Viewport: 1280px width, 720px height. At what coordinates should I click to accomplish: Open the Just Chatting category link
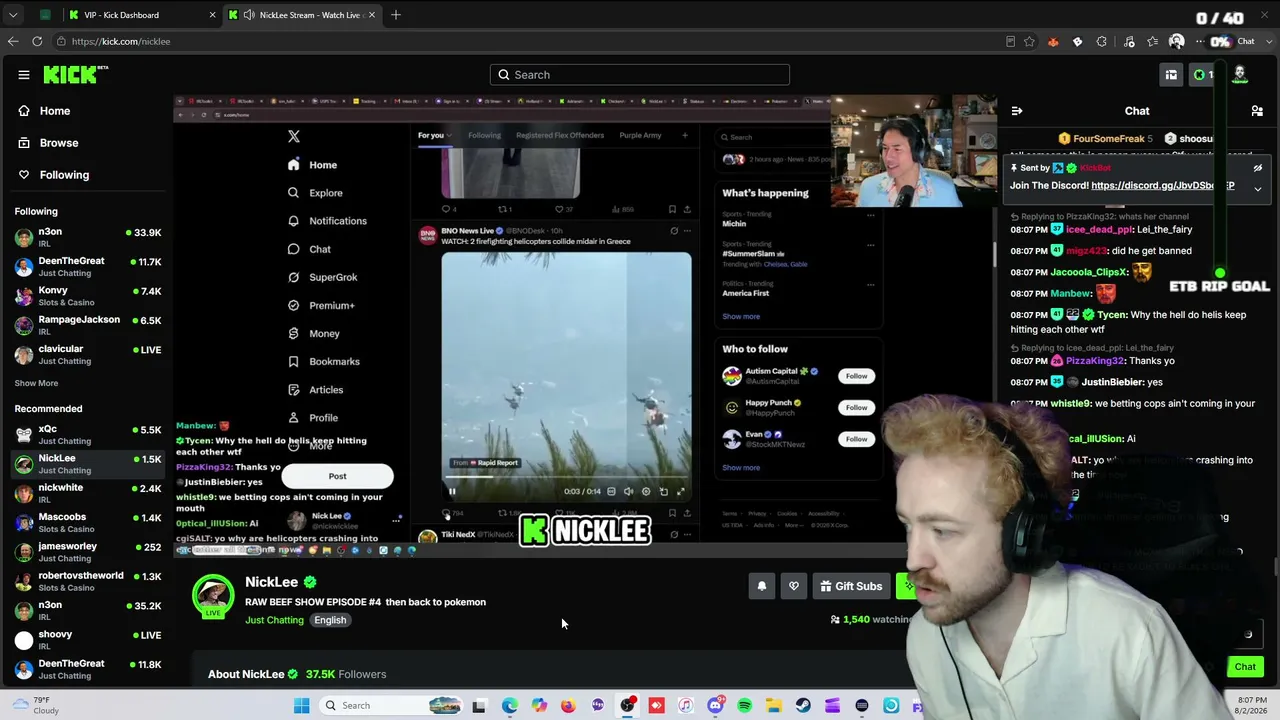[274, 620]
